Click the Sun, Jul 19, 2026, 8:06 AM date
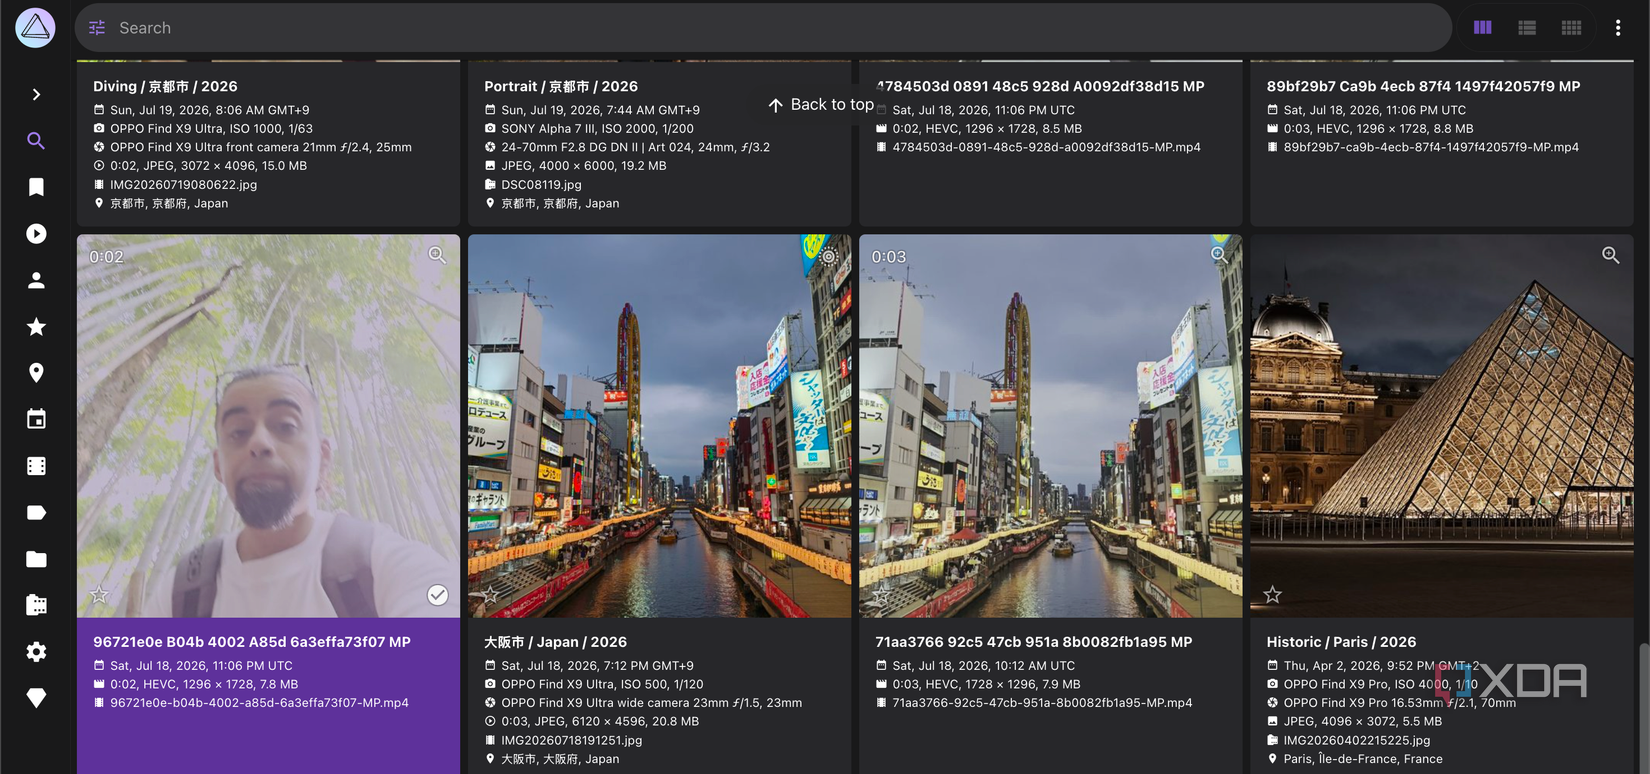 pyautogui.click(x=210, y=110)
